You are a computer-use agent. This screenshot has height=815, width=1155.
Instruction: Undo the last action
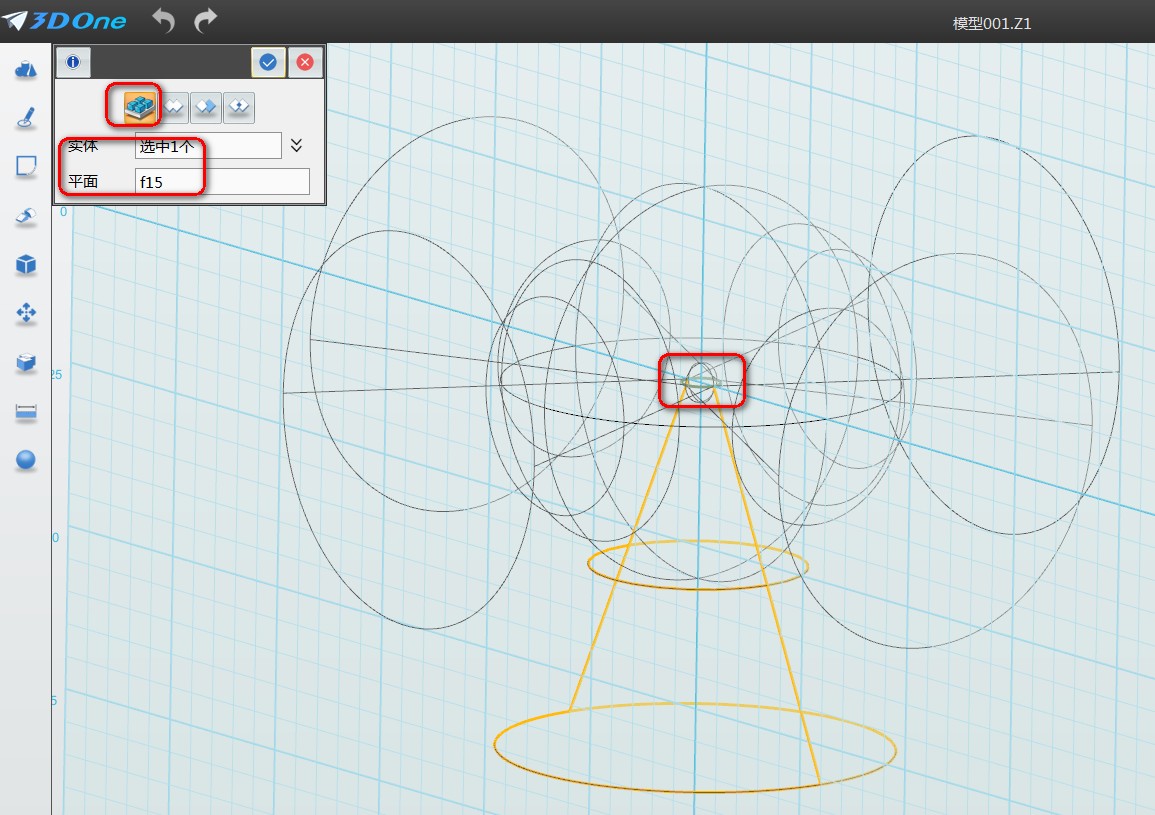[x=164, y=19]
